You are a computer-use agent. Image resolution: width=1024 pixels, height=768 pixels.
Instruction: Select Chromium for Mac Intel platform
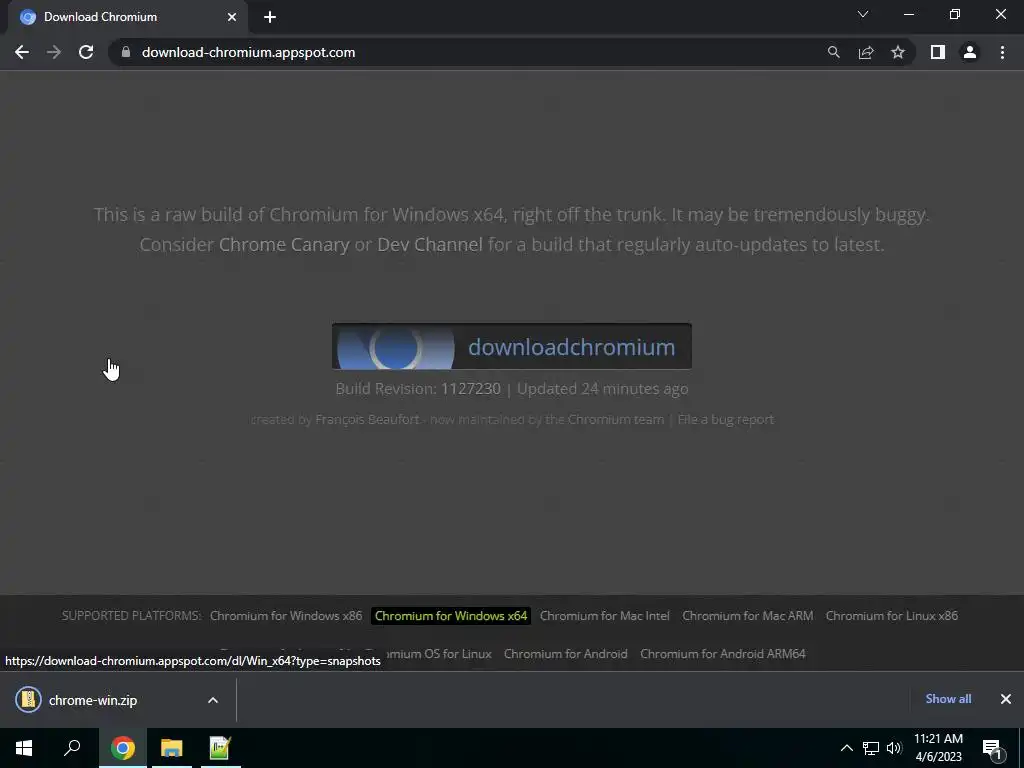tap(605, 616)
